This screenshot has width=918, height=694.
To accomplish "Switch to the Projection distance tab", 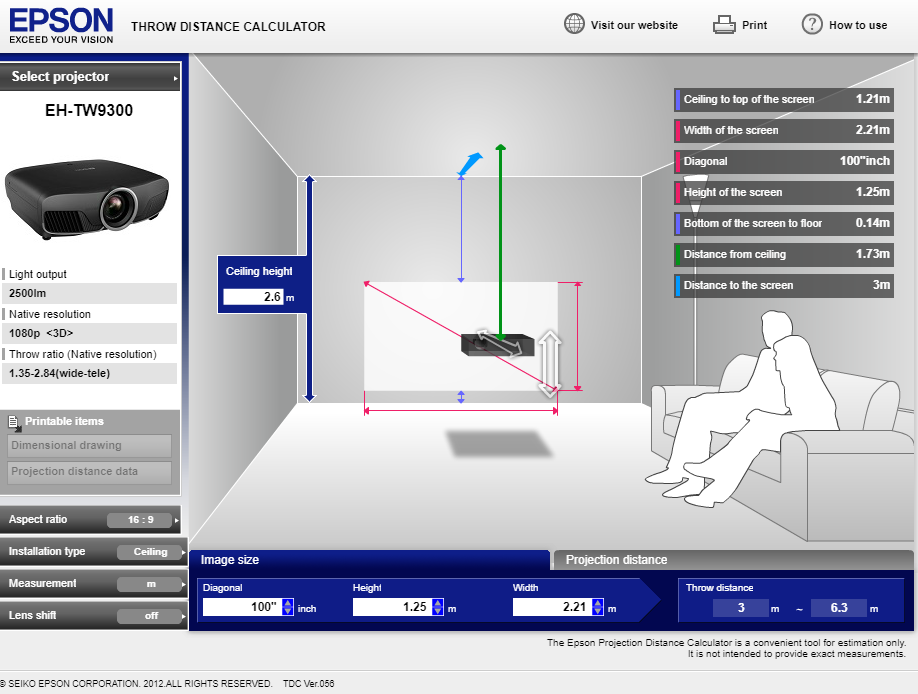I will 733,560.
